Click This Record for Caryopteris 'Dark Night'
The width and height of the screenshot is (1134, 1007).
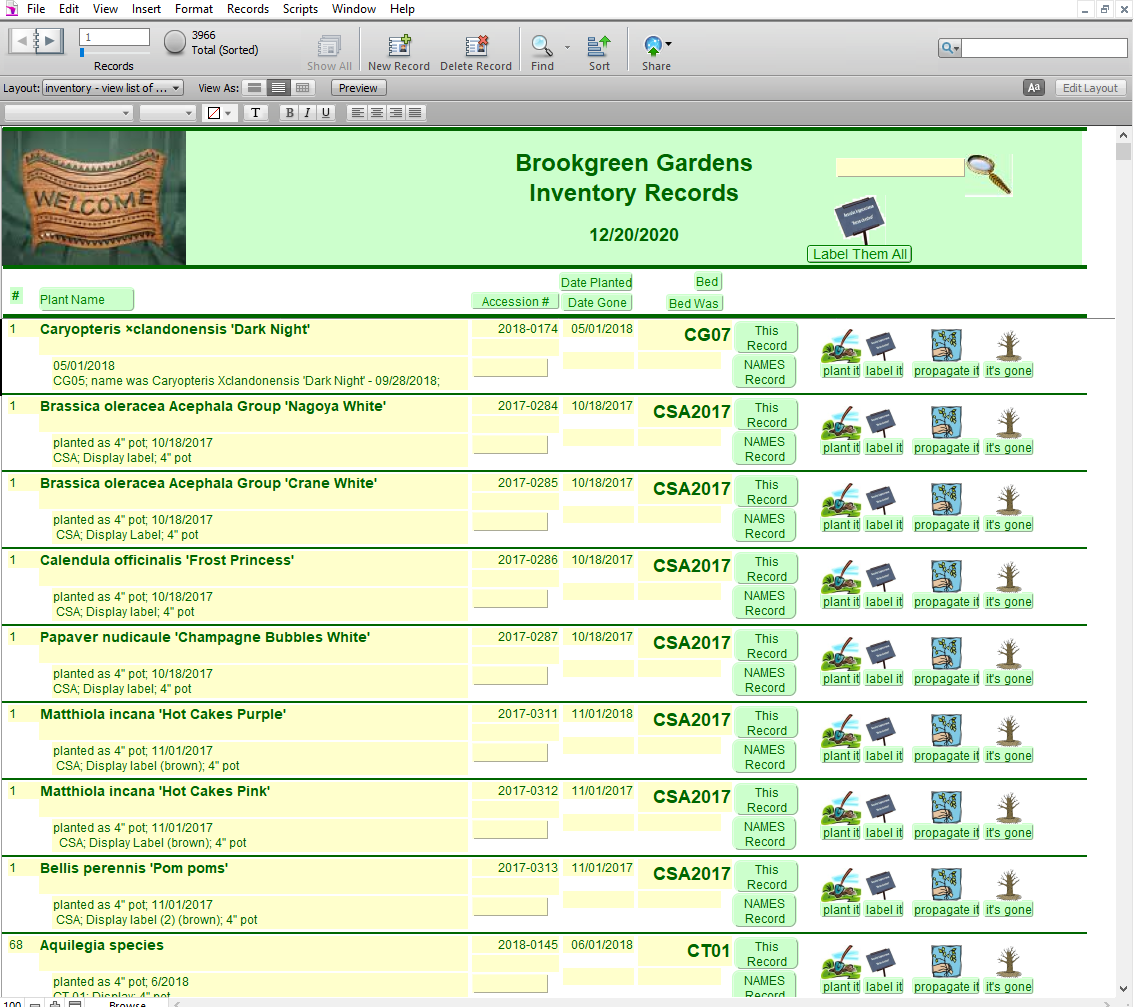click(x=766, y=338)
